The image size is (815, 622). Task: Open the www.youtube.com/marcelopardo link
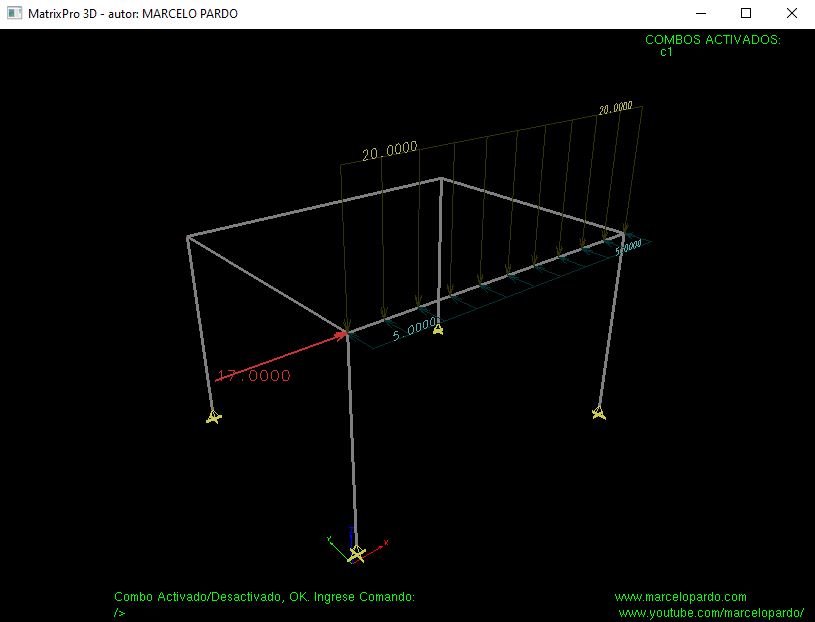(x=712, y=611)
